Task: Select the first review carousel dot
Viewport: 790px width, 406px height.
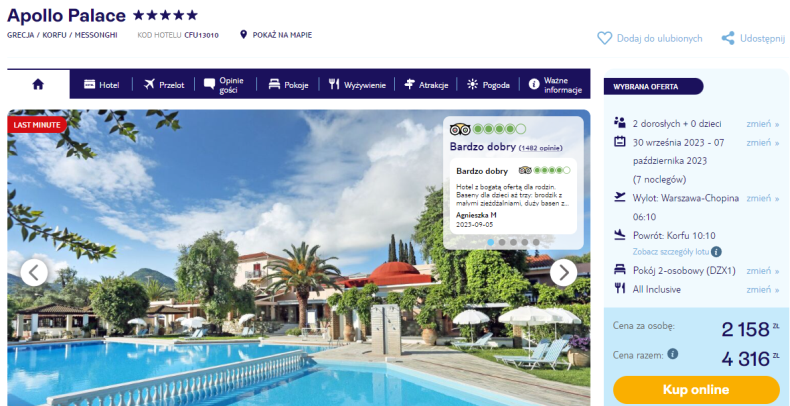Action: (x=491, y=242)
